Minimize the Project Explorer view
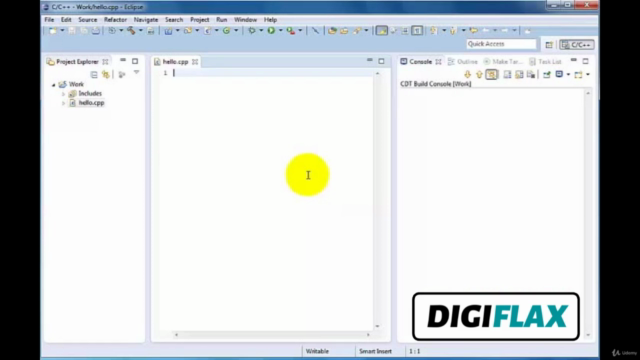640x360 pixels. (x=123, y=60)
